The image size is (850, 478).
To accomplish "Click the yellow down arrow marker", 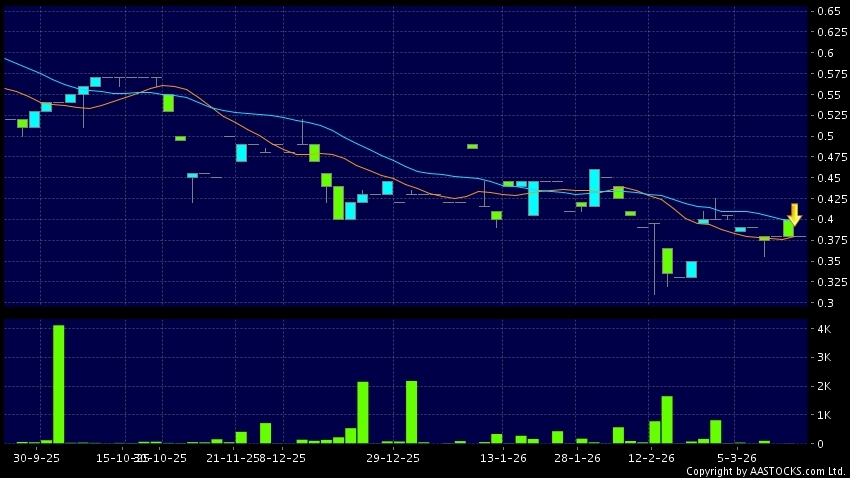I will pyautogui.click(x=794, y=214).
